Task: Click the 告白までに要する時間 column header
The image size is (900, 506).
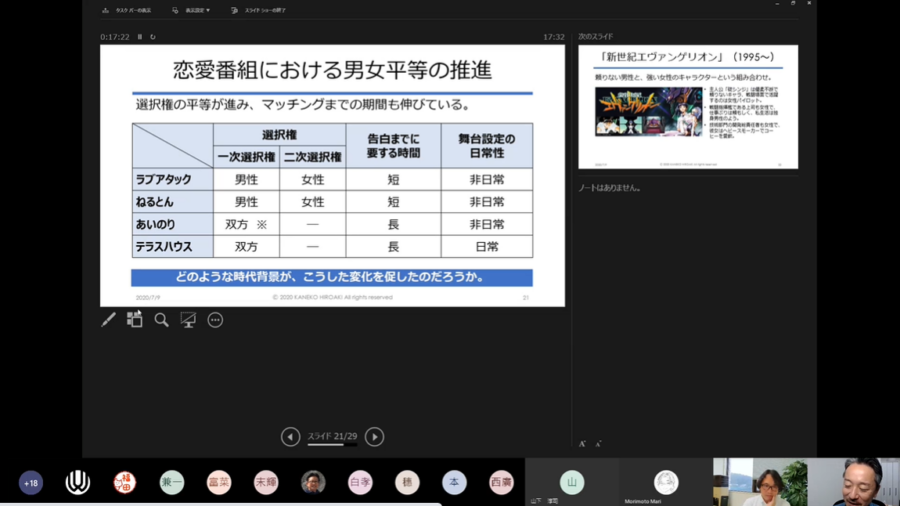Action: click(x=393, y=146)
